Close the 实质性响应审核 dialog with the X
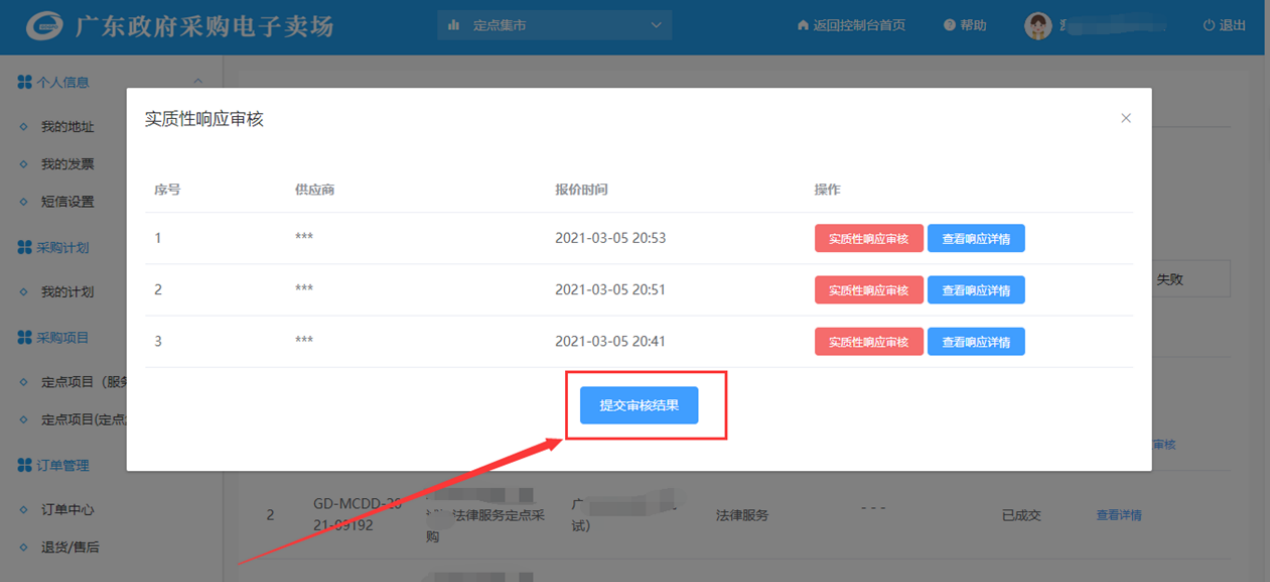The image size is (1270, 582). 1126,118
